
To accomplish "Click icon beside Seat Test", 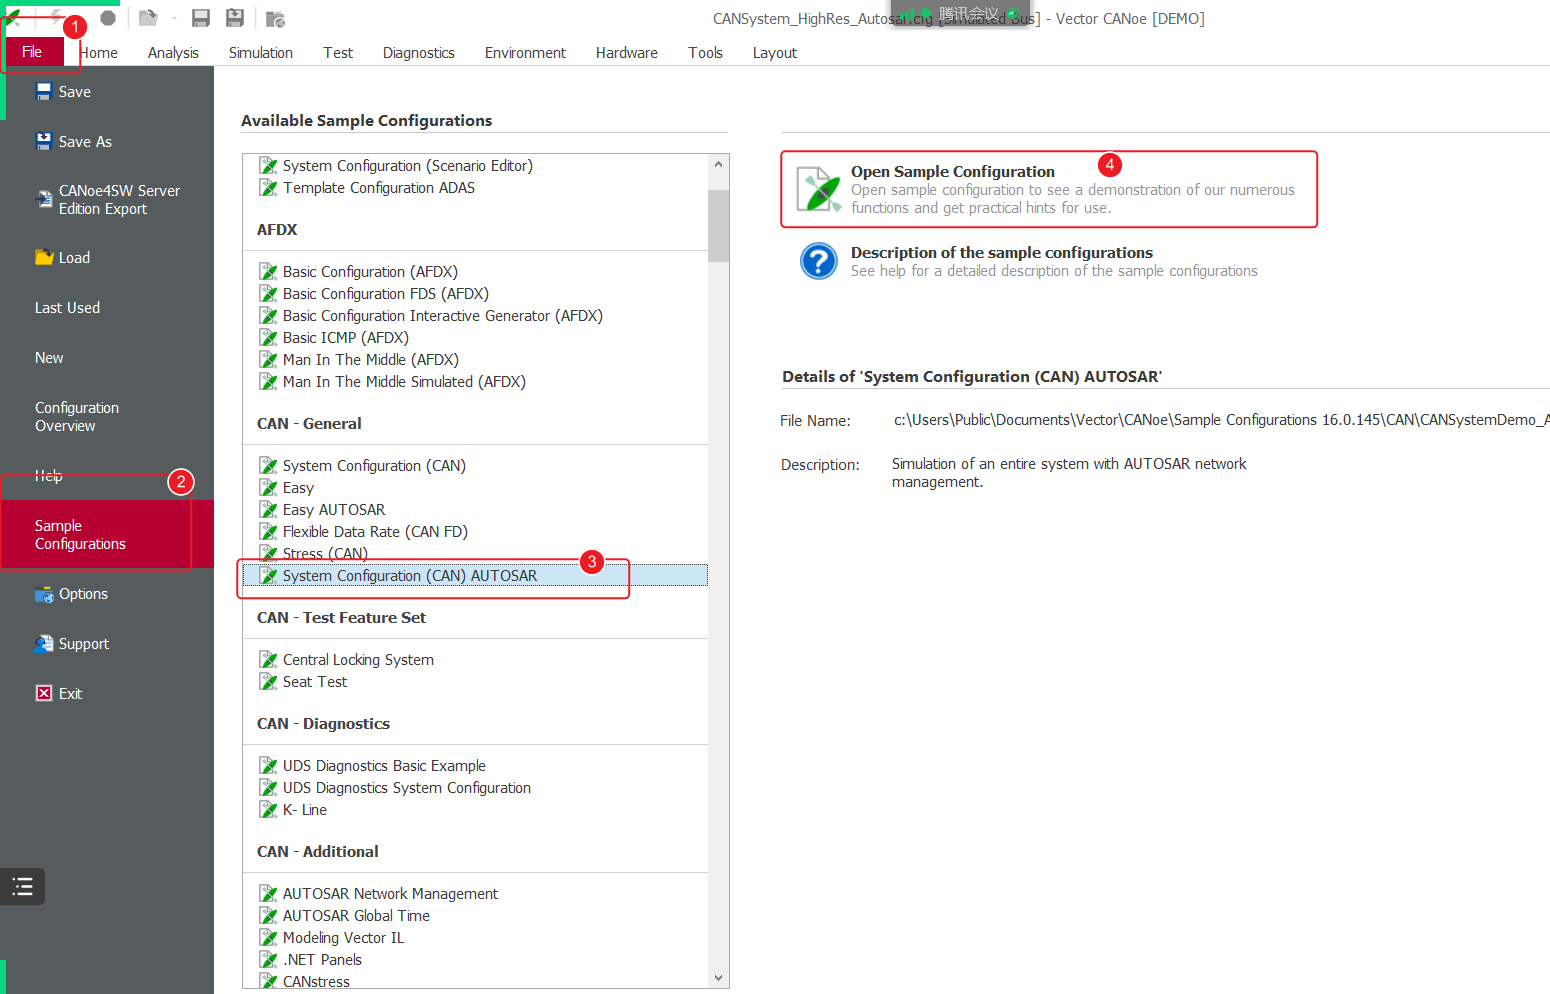I will click(268, 682).
